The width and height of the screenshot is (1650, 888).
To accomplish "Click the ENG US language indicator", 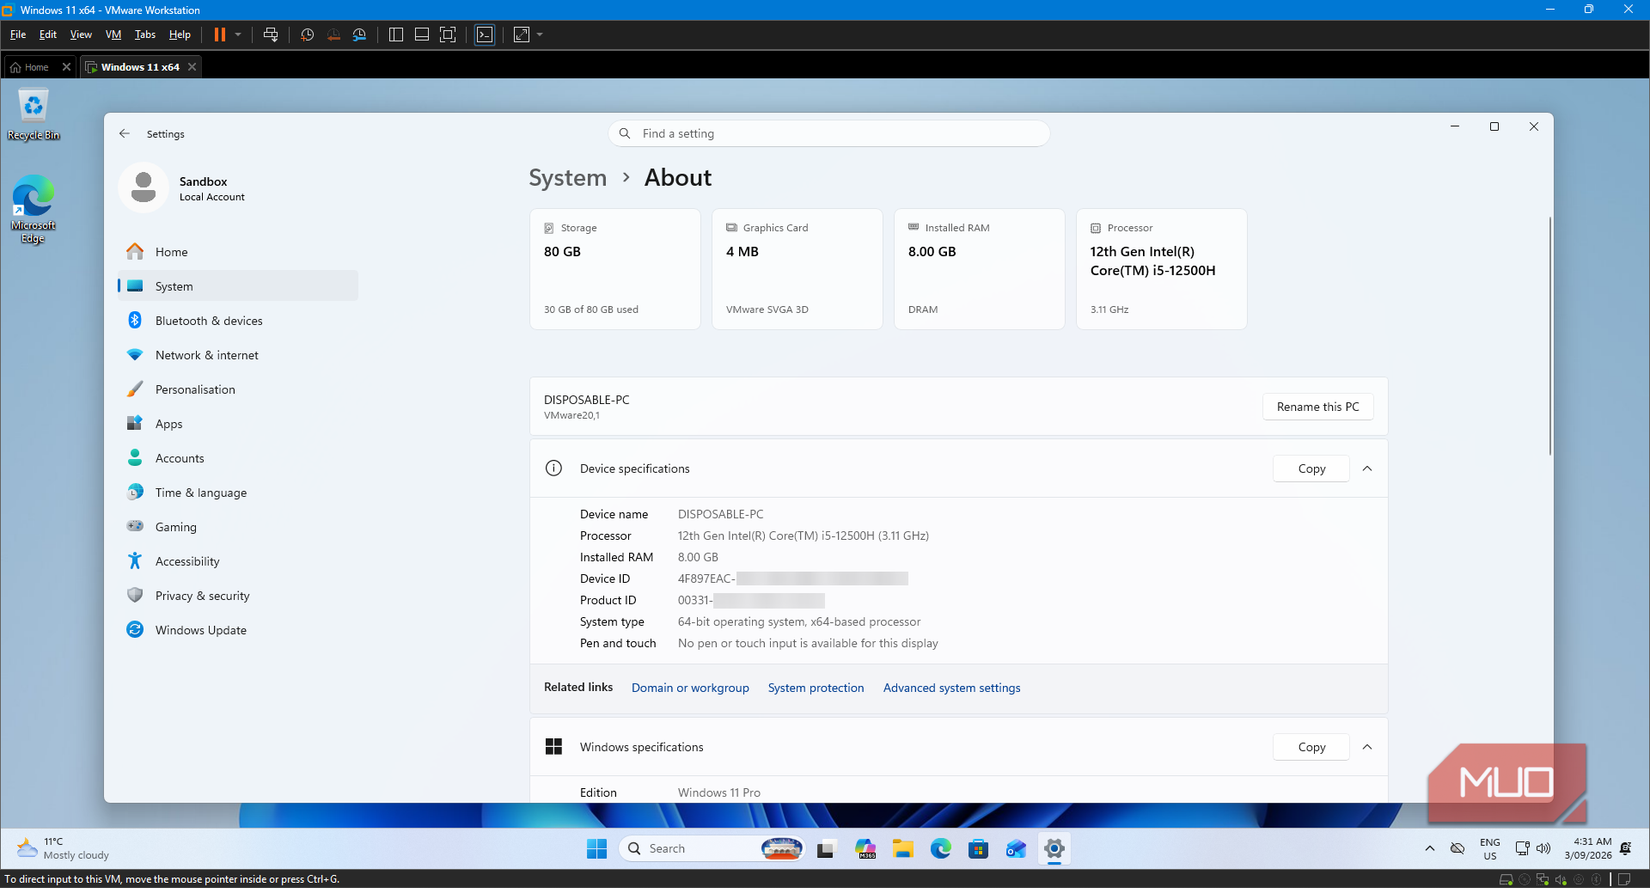I will [x=1490, y=849].
